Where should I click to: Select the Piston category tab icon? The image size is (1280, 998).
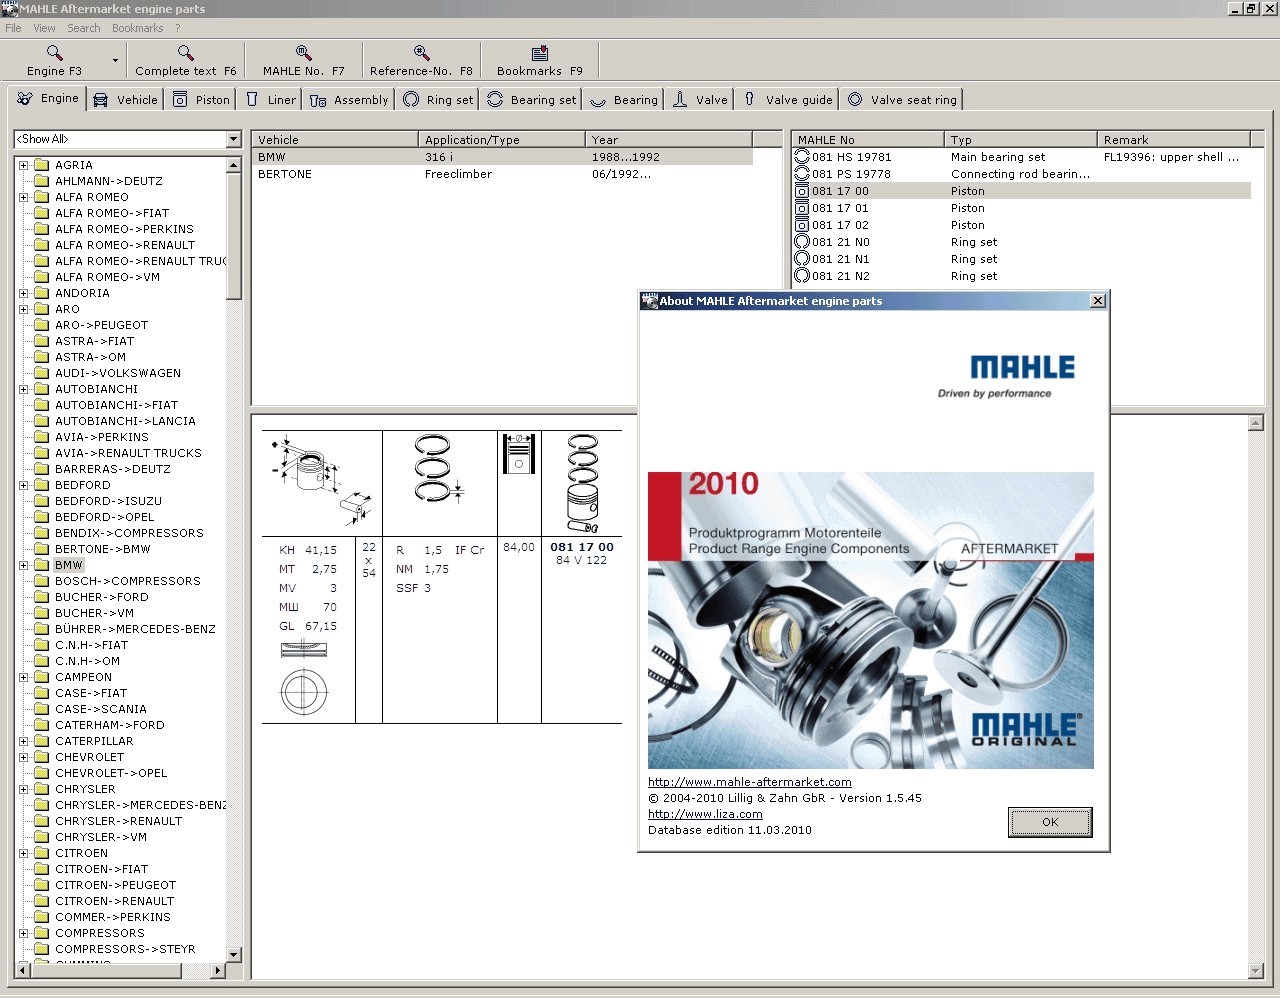(x=180, y=99)
